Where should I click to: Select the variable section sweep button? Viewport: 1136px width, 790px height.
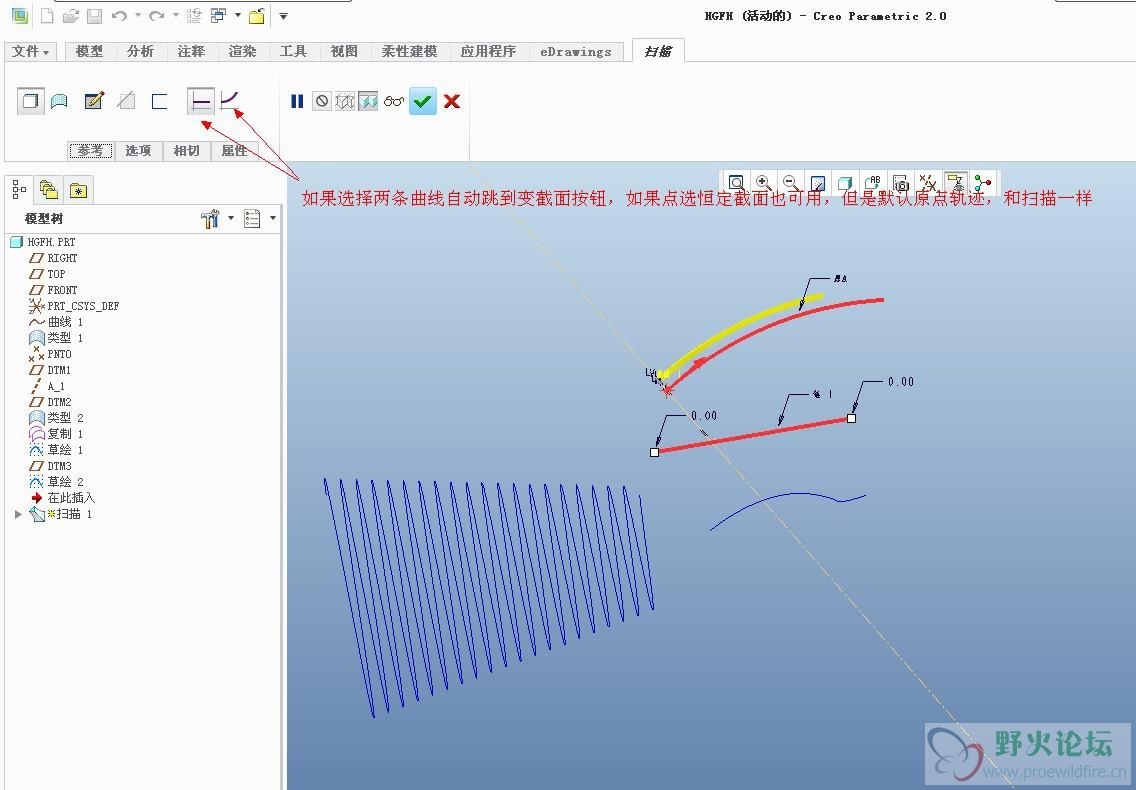(x=230, y=100)
